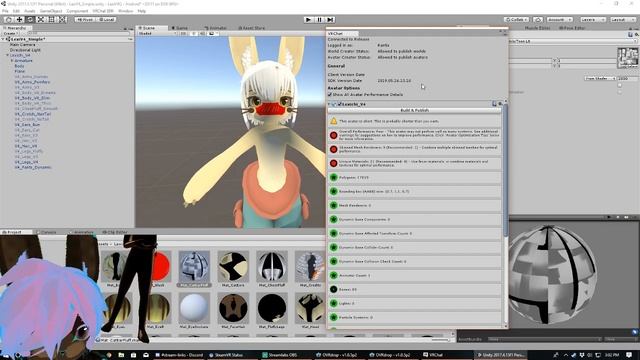Switch to the Animator tab
Screen dimensions: 640x360
pos(216,28)
